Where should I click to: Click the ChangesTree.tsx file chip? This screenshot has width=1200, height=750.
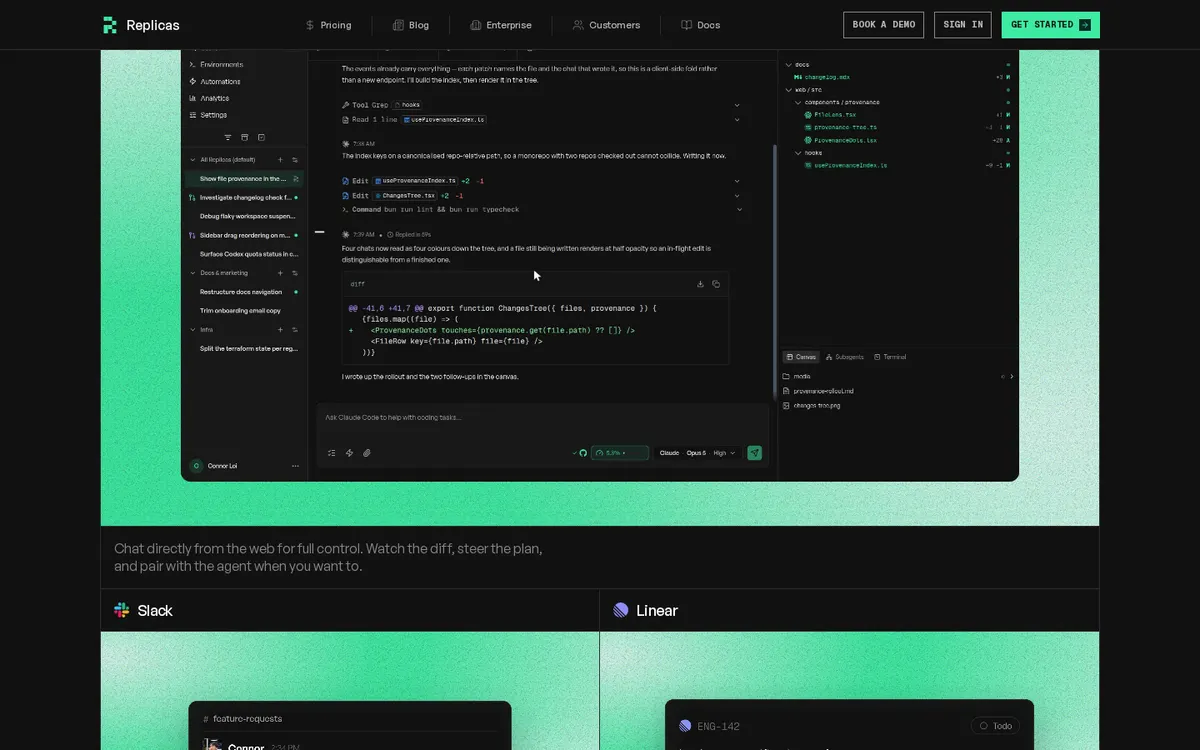click(405, 196)
